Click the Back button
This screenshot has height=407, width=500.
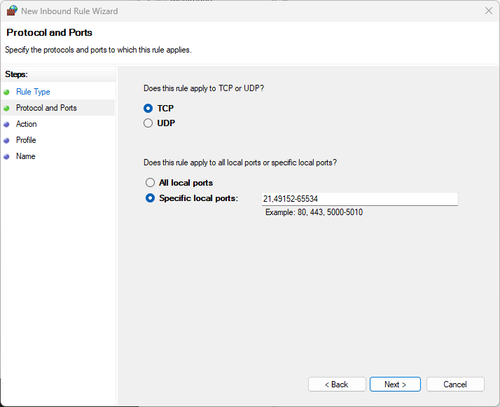click(x=337, y=384)
